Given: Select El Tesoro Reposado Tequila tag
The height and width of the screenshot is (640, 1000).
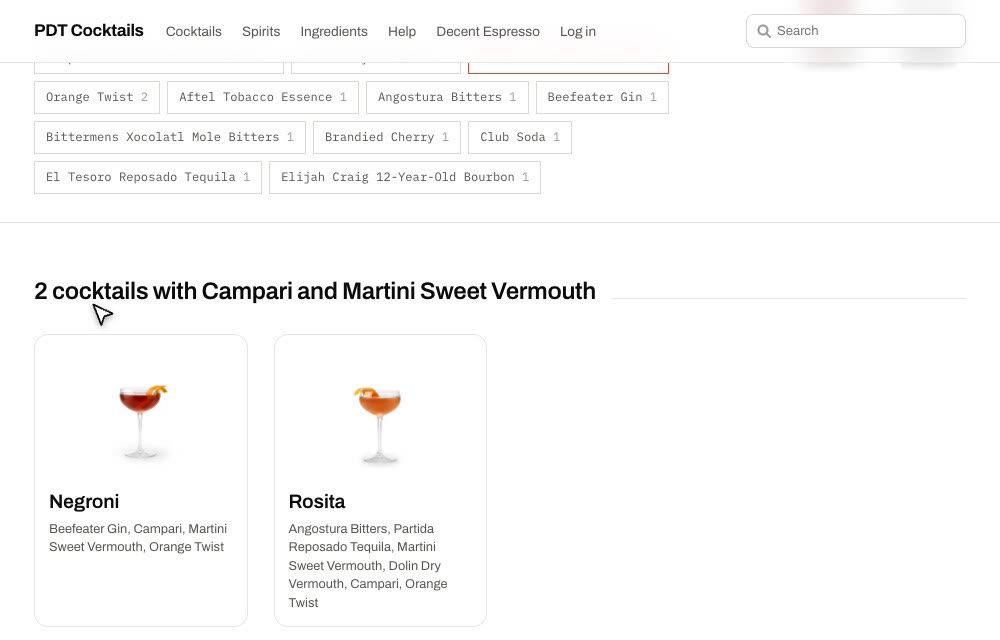Looking at the screenshot, I should 148,177.
